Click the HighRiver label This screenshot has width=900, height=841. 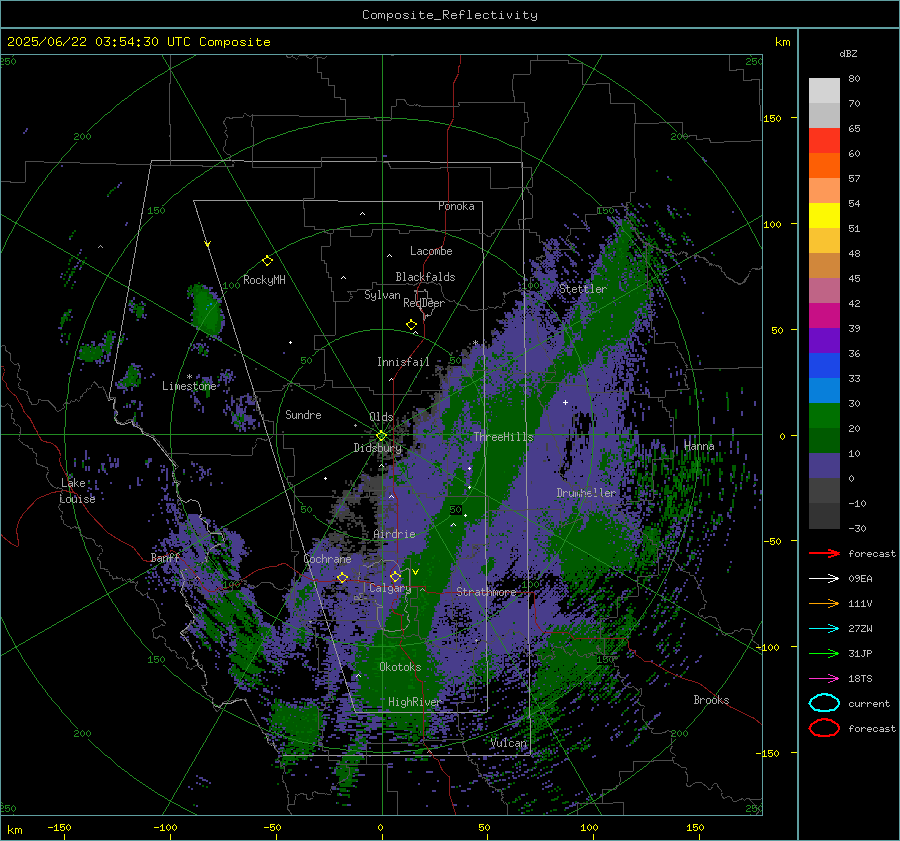(x=414, y=702)
